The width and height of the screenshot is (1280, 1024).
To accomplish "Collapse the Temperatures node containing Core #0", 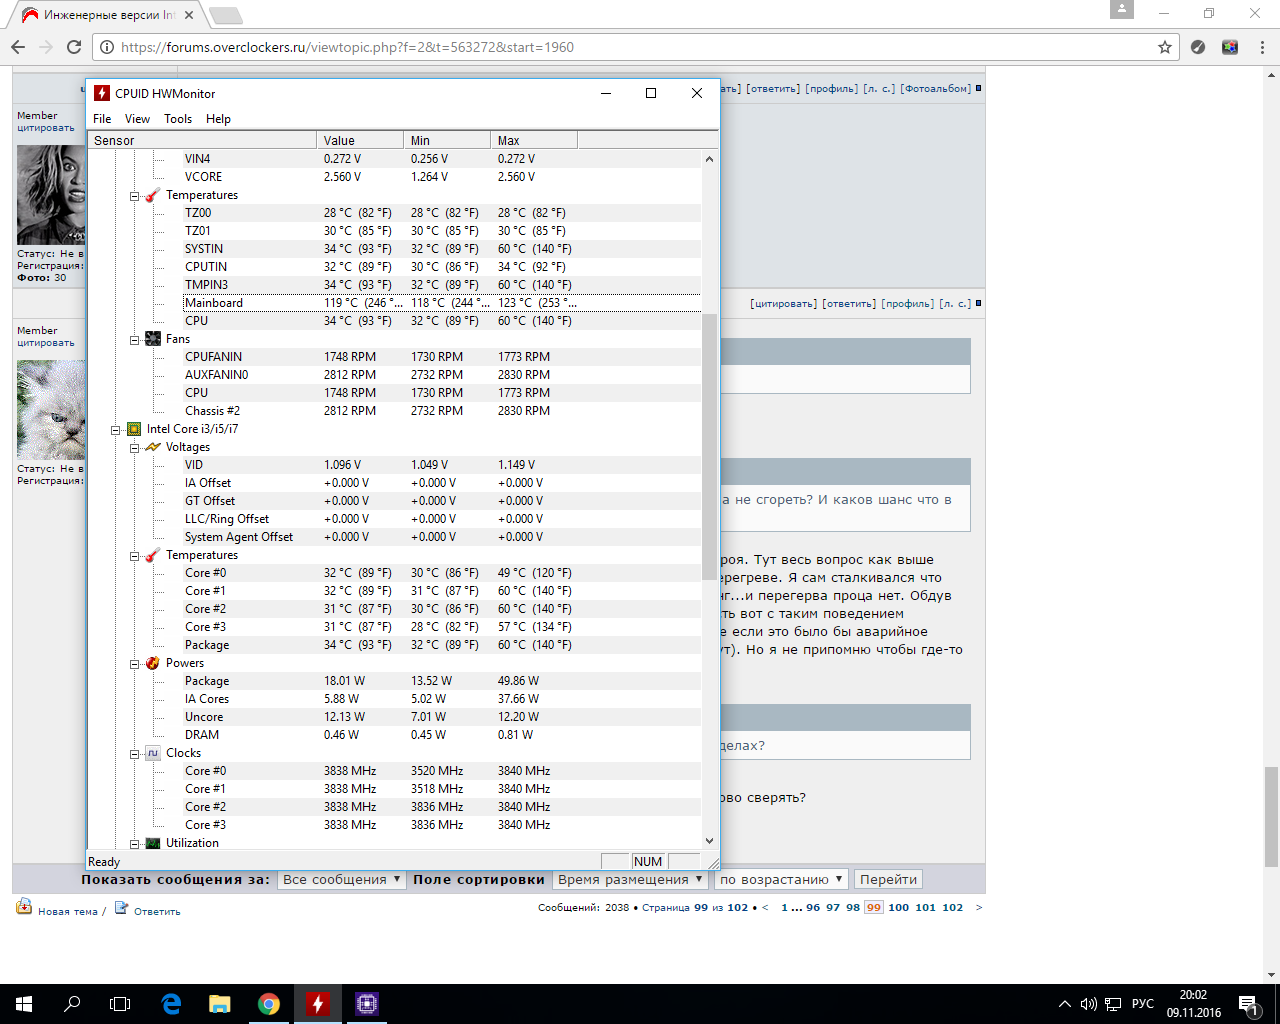I will click(134, 556).
